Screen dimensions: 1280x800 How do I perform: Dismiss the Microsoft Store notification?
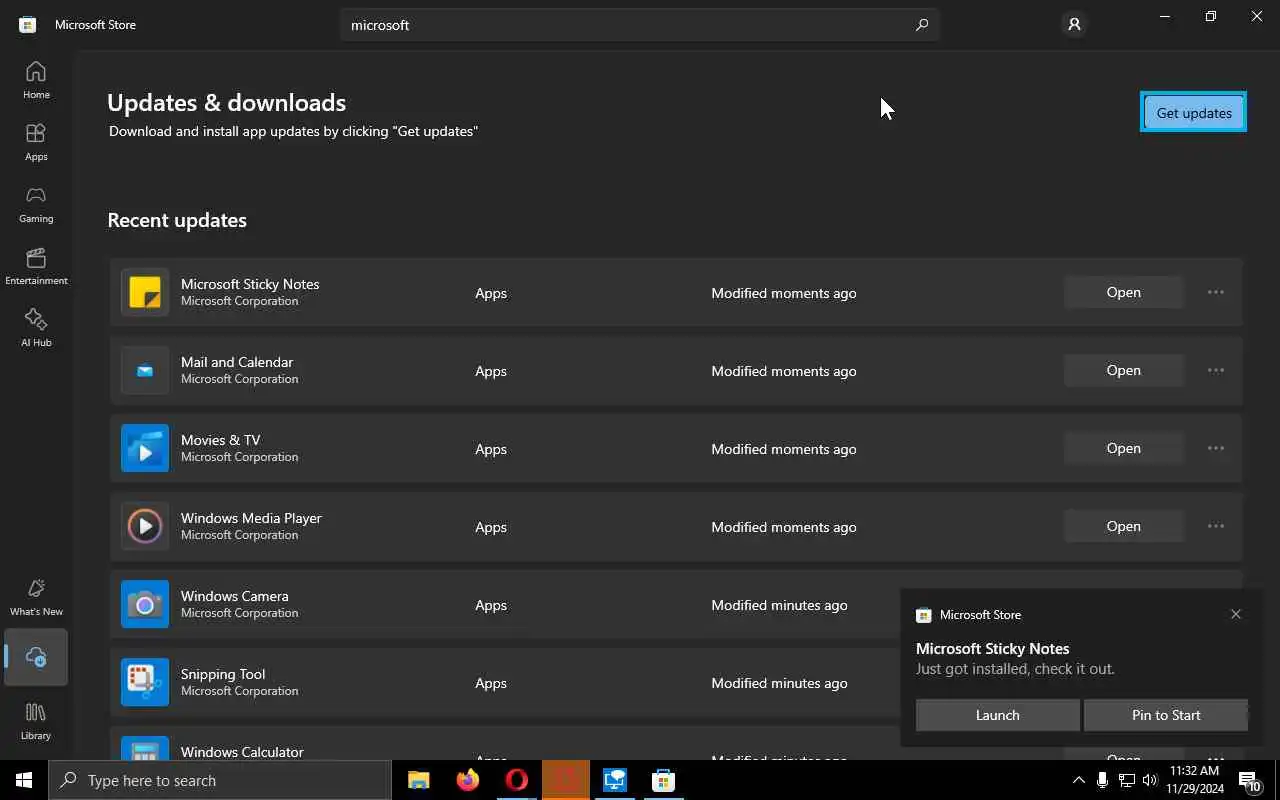click(x=1236, y=614)
